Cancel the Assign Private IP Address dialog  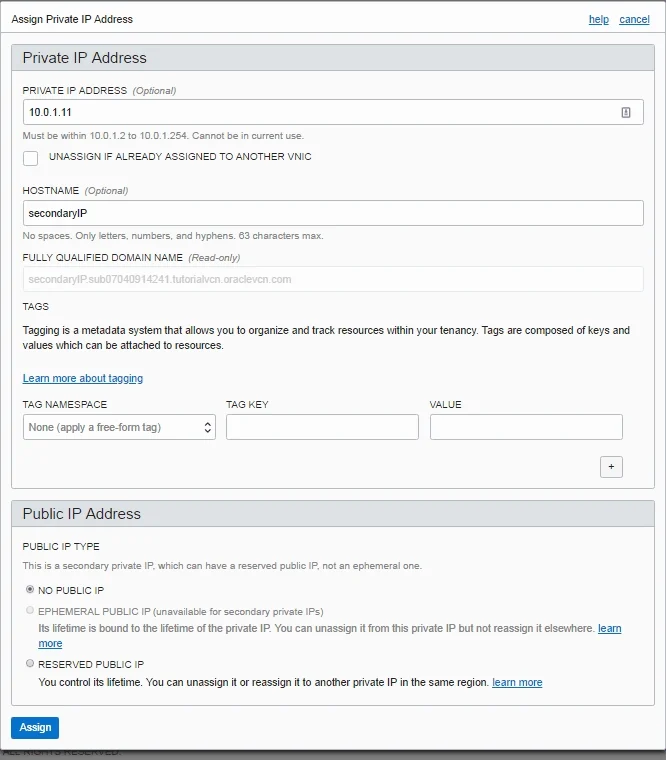pyautogui.click(x=634, y=19)
